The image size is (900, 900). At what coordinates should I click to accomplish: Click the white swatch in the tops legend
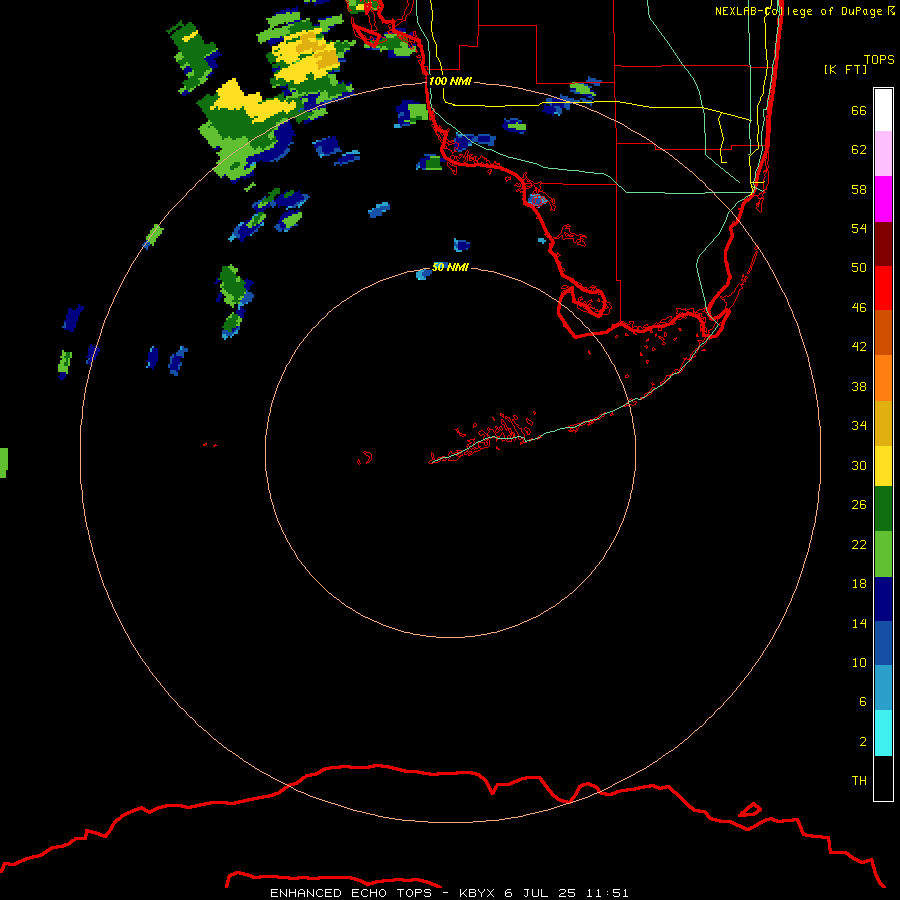(883, 110)
